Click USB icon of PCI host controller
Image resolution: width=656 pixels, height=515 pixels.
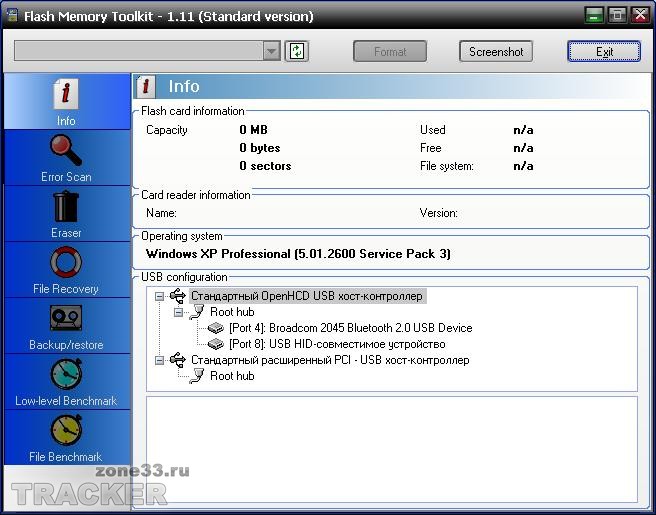tap(178, 360)
